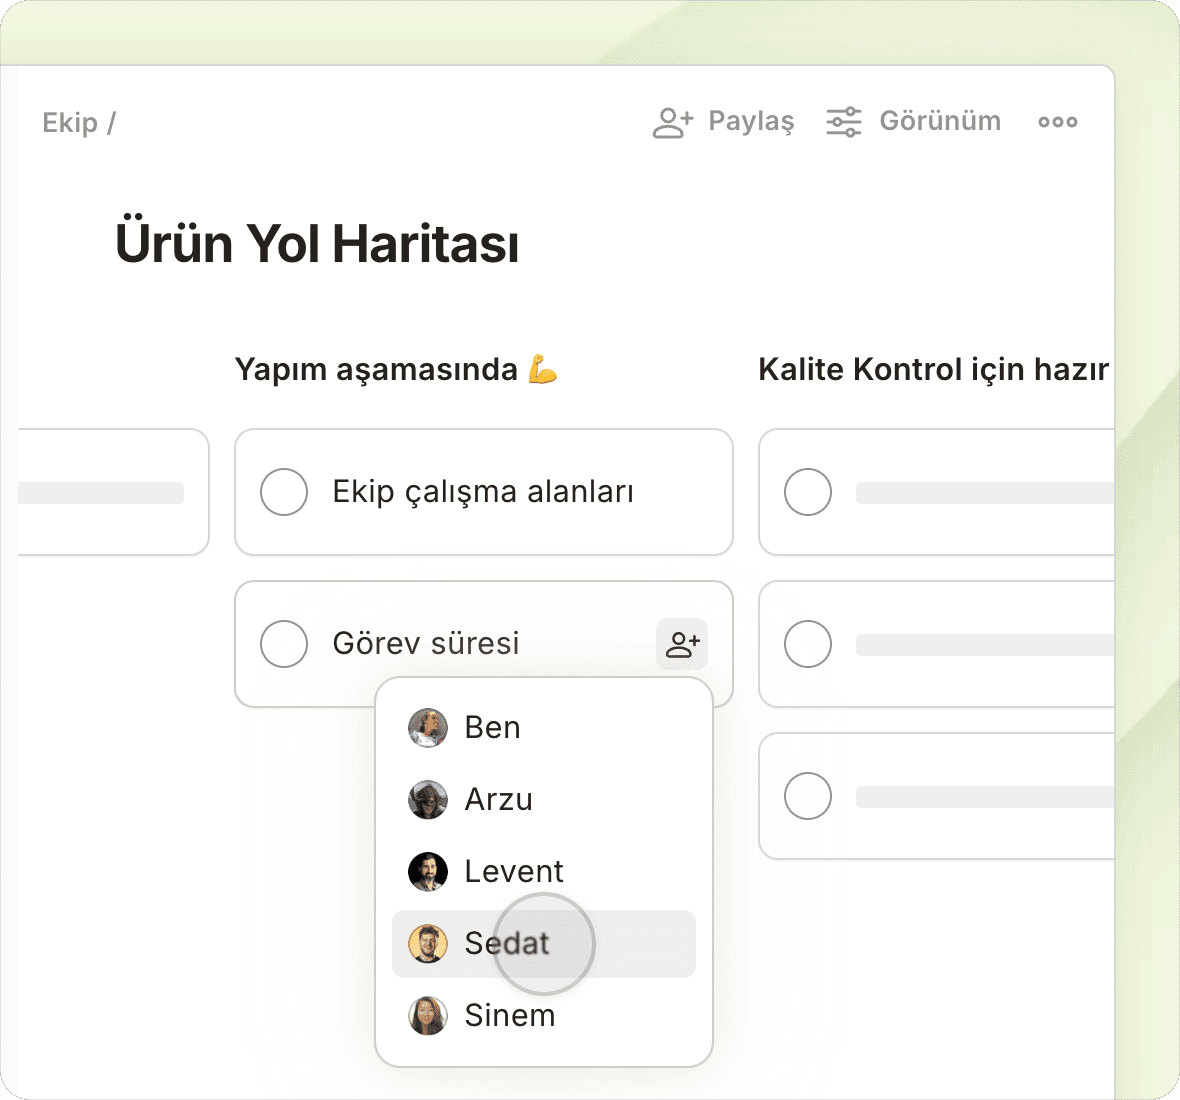Click Ben's avatar in the assignee list
The height and width of the screenshot is (1100, 1180).
428,728
